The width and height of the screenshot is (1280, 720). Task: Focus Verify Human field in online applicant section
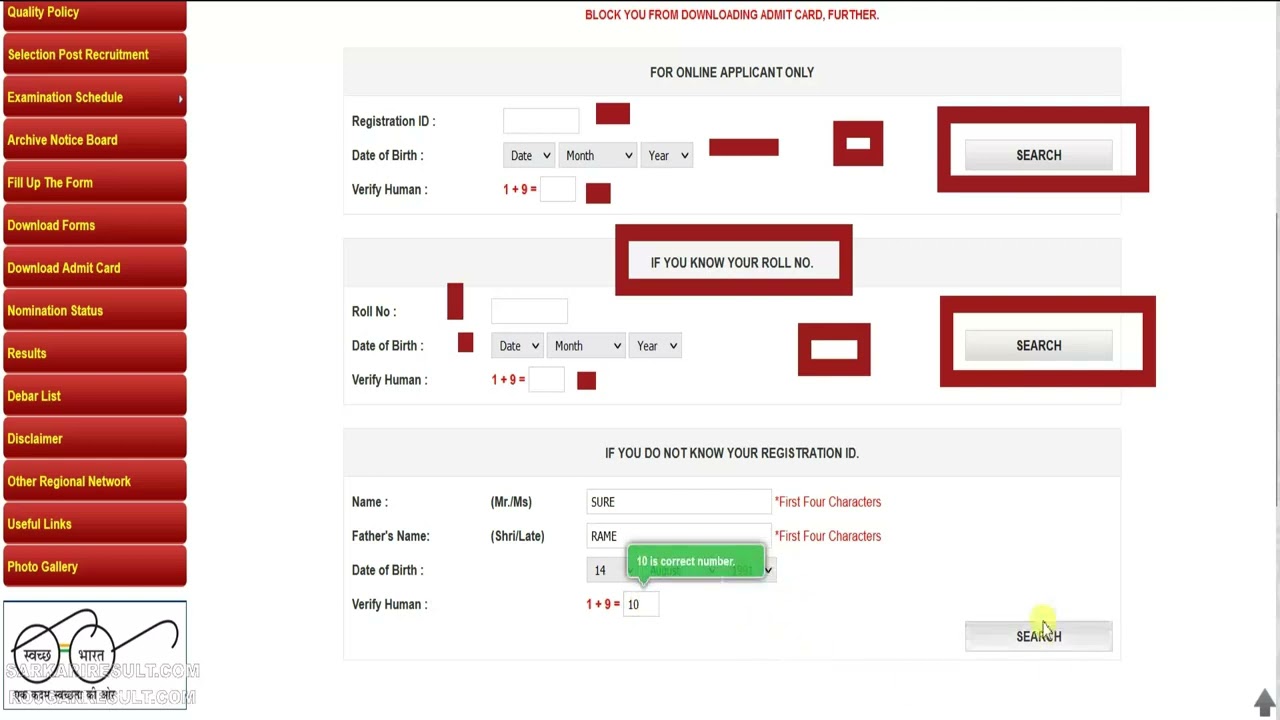click(557, 189)
